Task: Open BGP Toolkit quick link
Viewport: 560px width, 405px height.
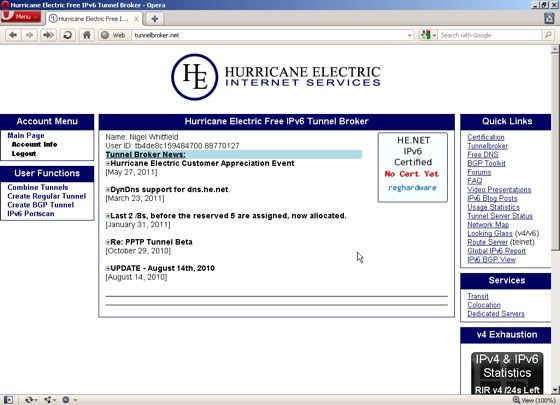Action: pos(486,163)
